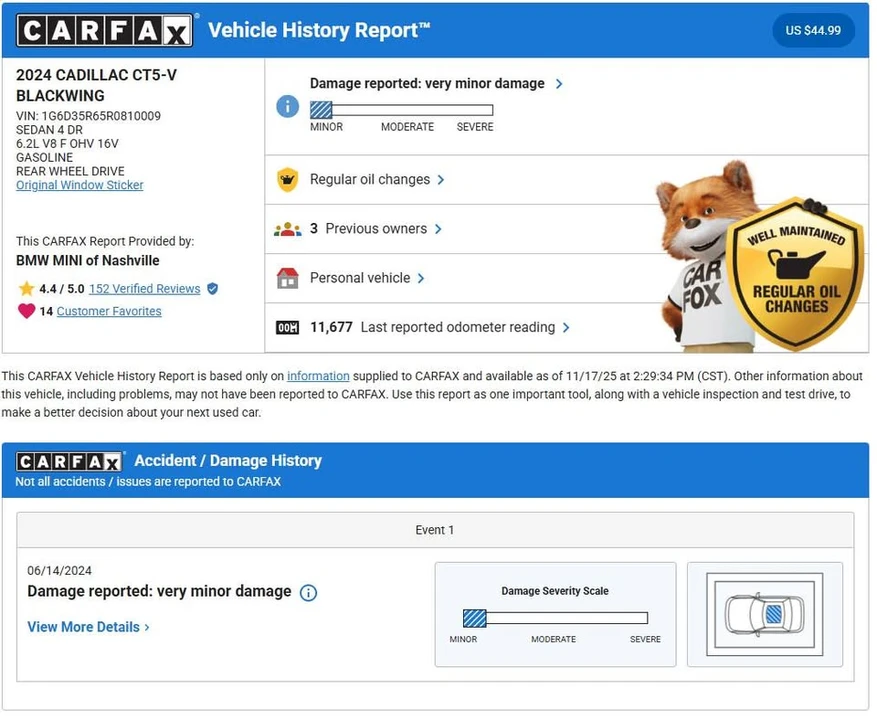877x720 pixels.
Task: Click the View More Details chevron arrow
Action: (x=148, y=629)
